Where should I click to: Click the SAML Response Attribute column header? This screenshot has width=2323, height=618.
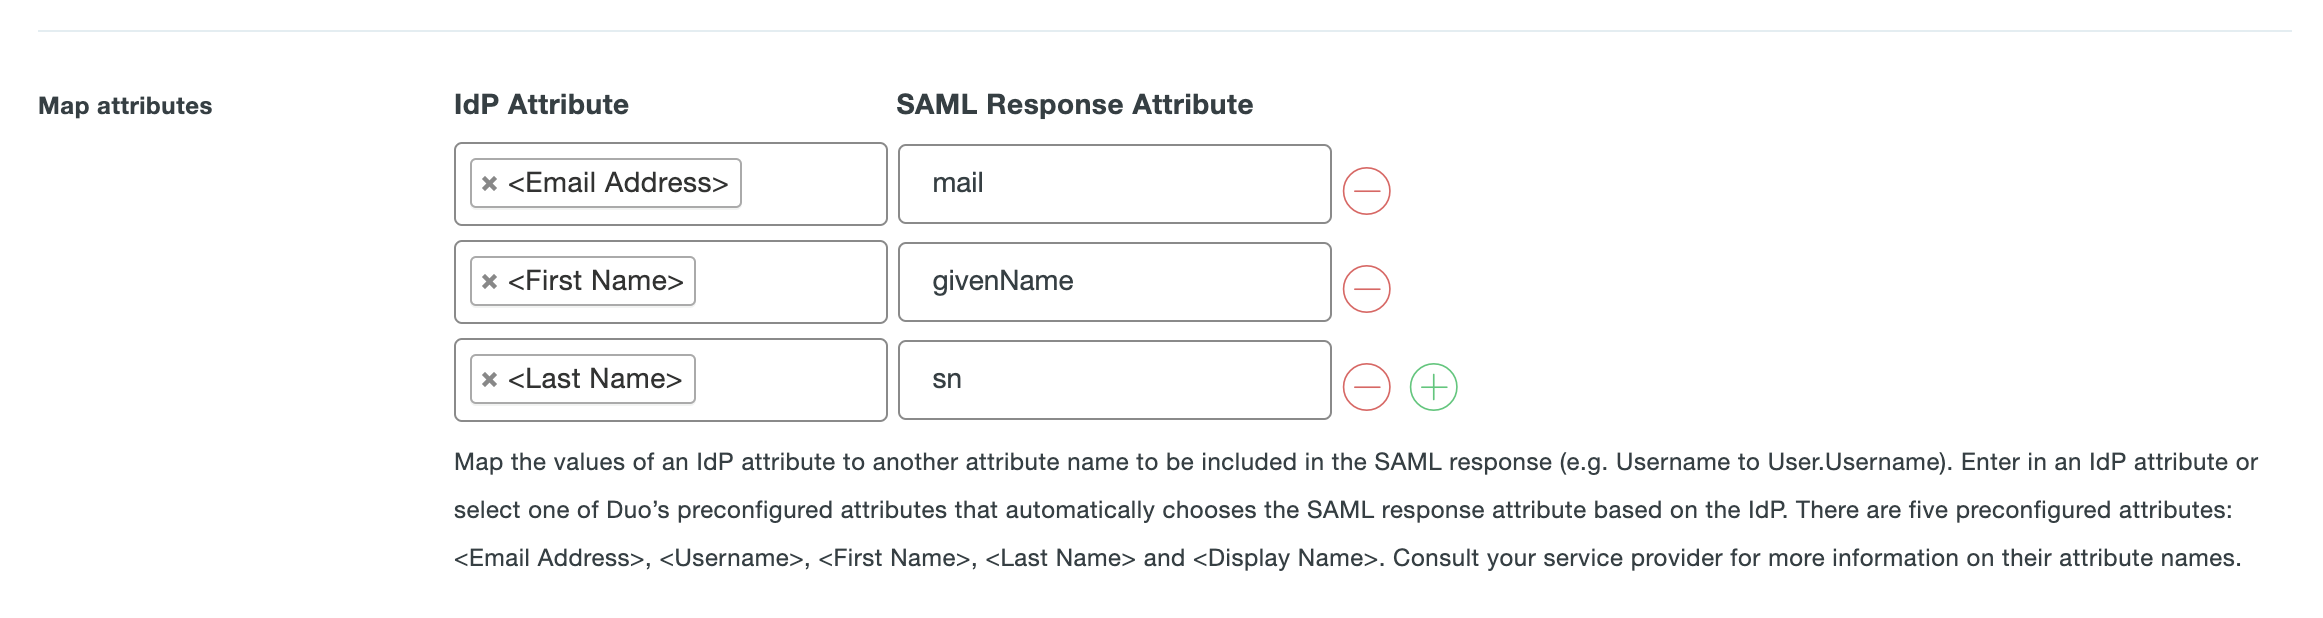[x=1074, y=105]
